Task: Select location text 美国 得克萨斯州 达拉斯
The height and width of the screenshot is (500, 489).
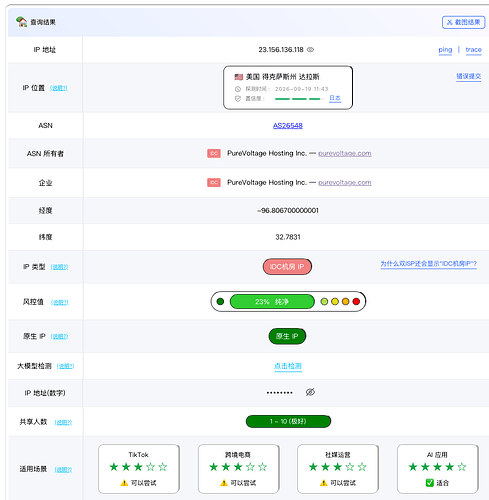Action: tap(282, 77)
